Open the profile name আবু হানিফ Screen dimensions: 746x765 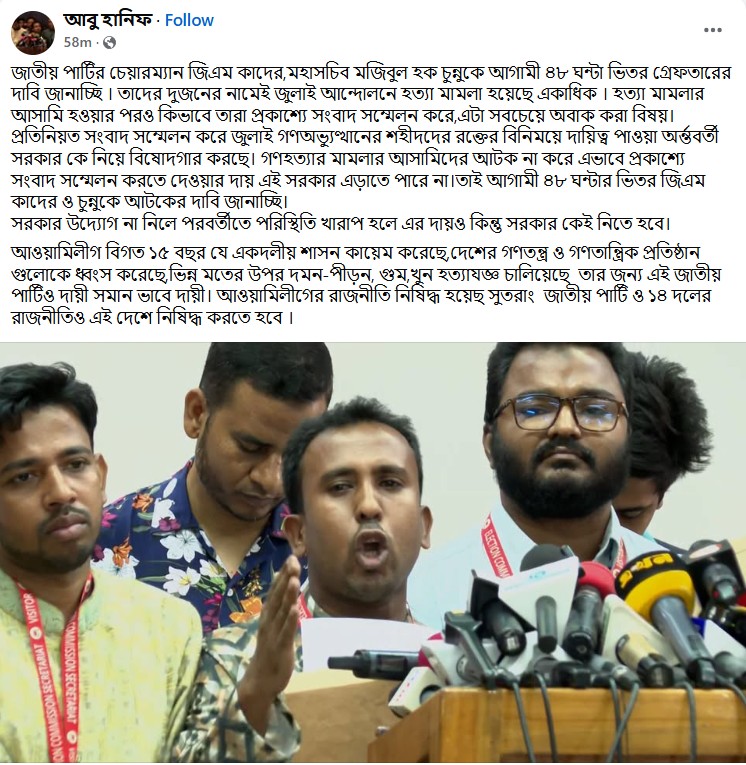tap(107, 20)
